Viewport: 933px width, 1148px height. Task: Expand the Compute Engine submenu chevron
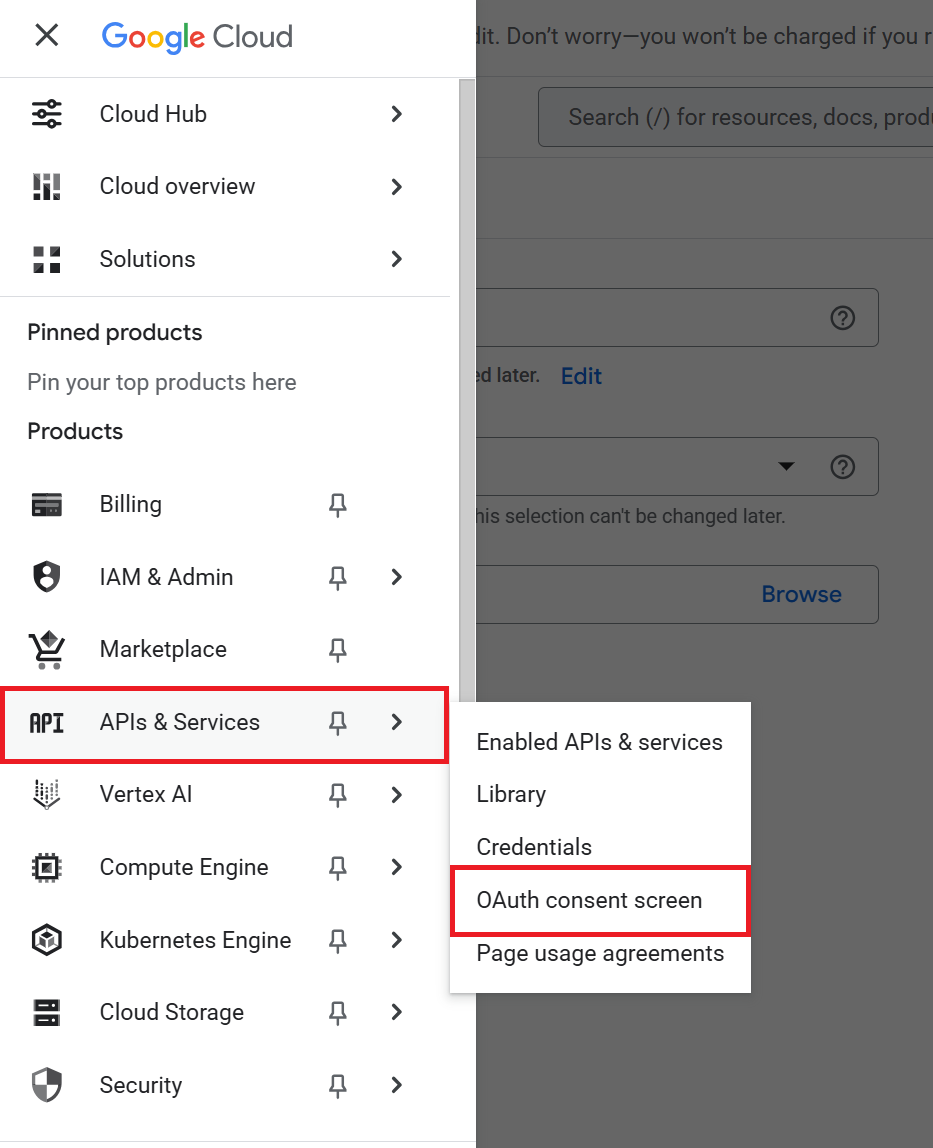tap(397, 867)
